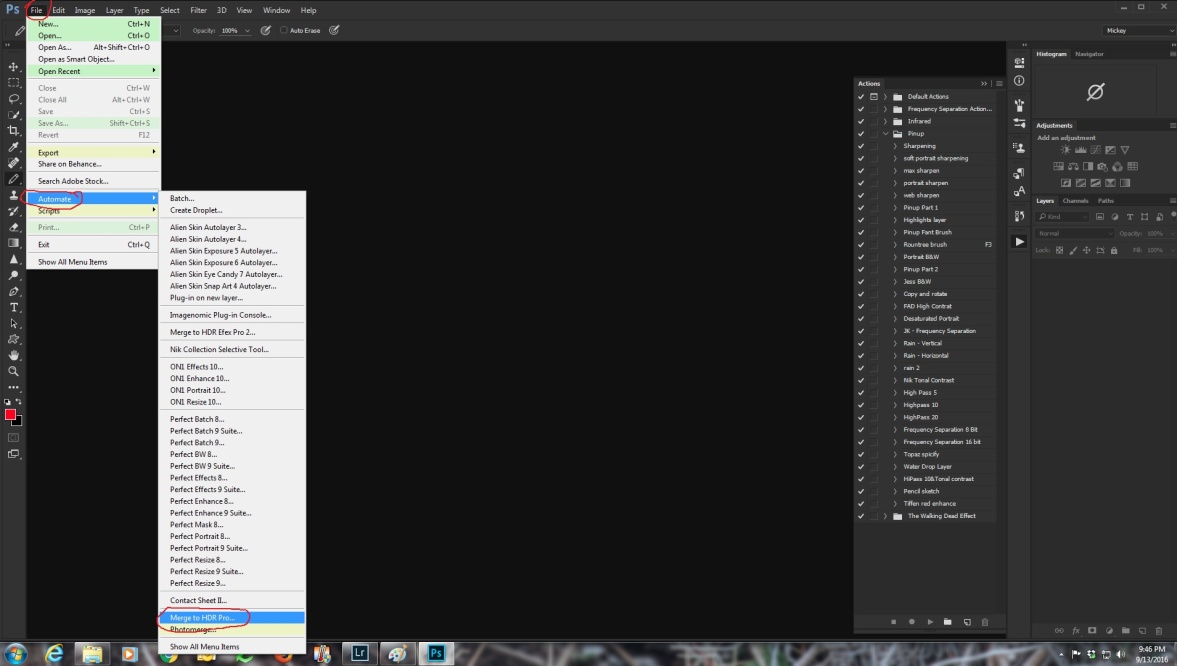Select the Eyedropper tool
Screen dimensions: 1177x666
(14, 146)
